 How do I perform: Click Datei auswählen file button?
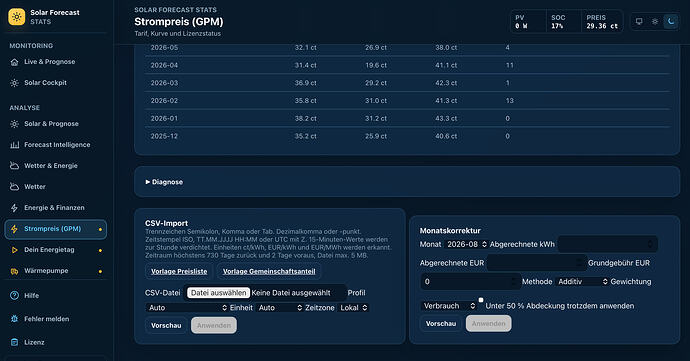(219, 293)
